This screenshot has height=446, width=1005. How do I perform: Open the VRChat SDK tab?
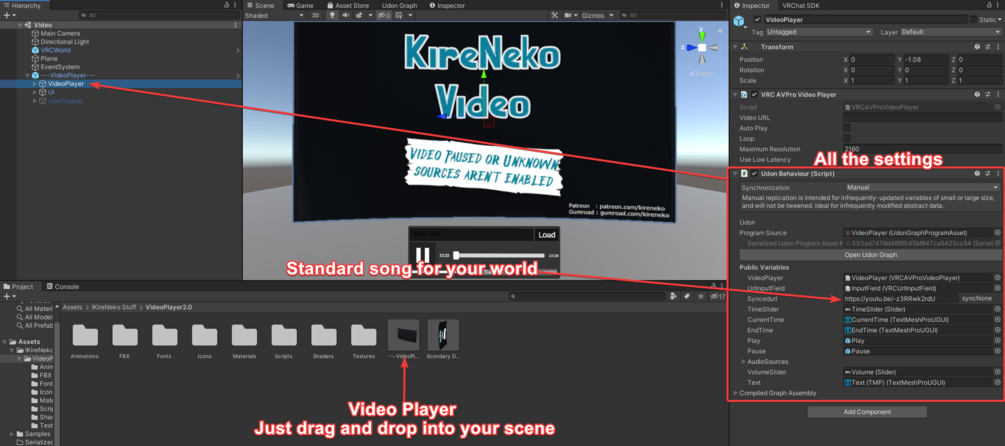click(x=801, y=5)
